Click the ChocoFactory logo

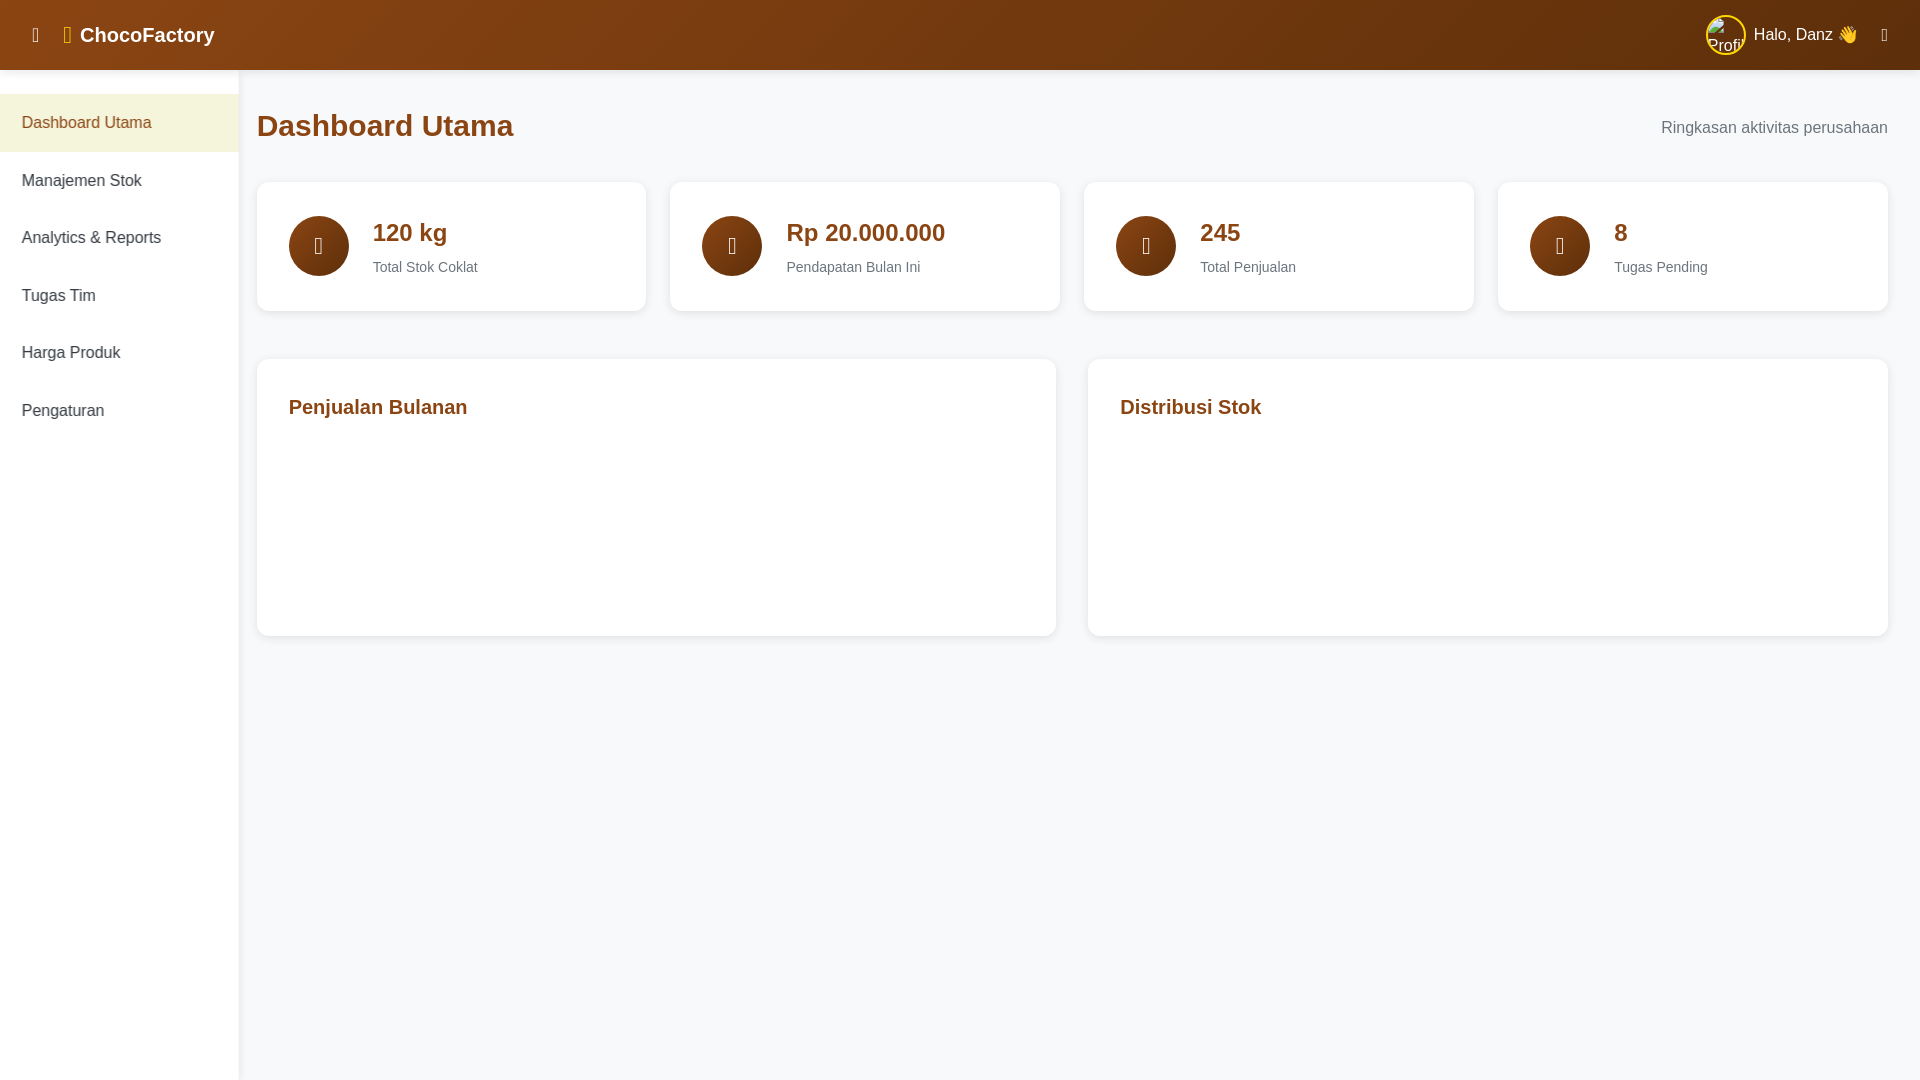pos(138,35)
